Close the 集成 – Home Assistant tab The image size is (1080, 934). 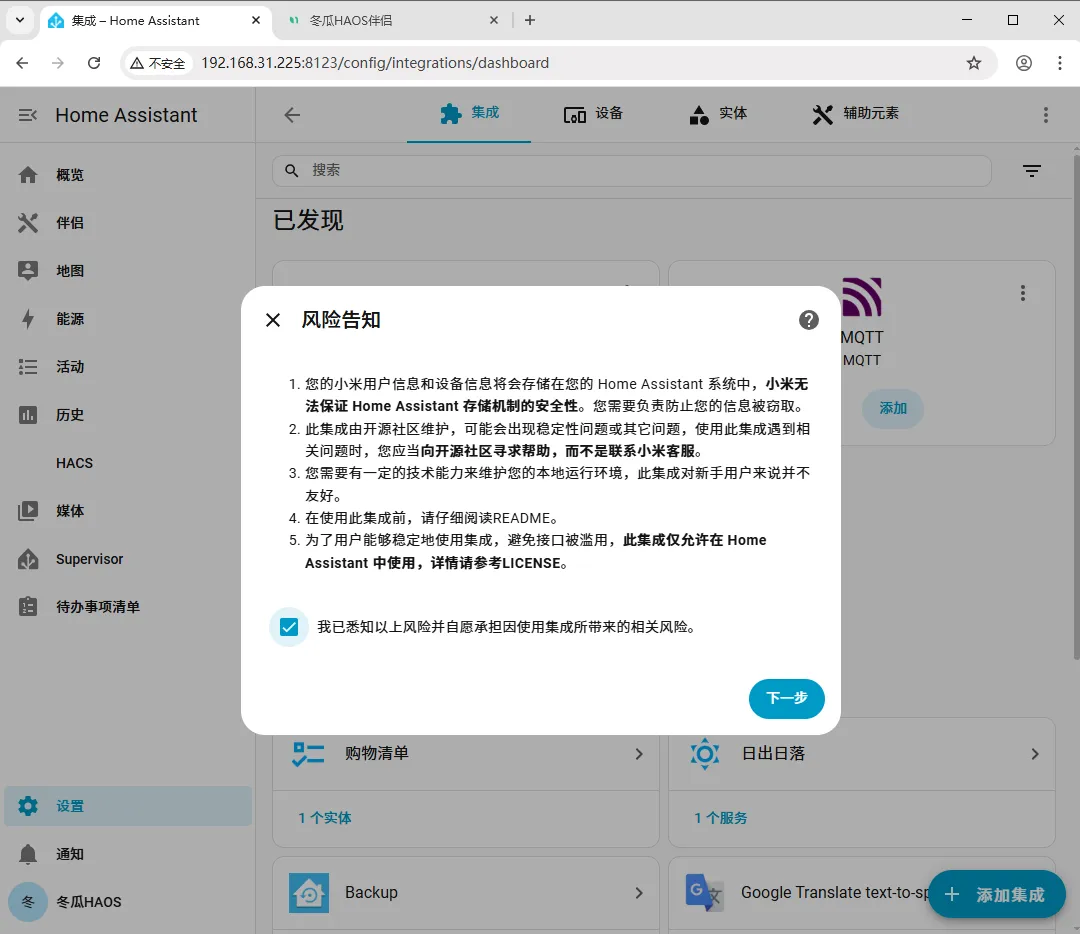click(256, 21)
